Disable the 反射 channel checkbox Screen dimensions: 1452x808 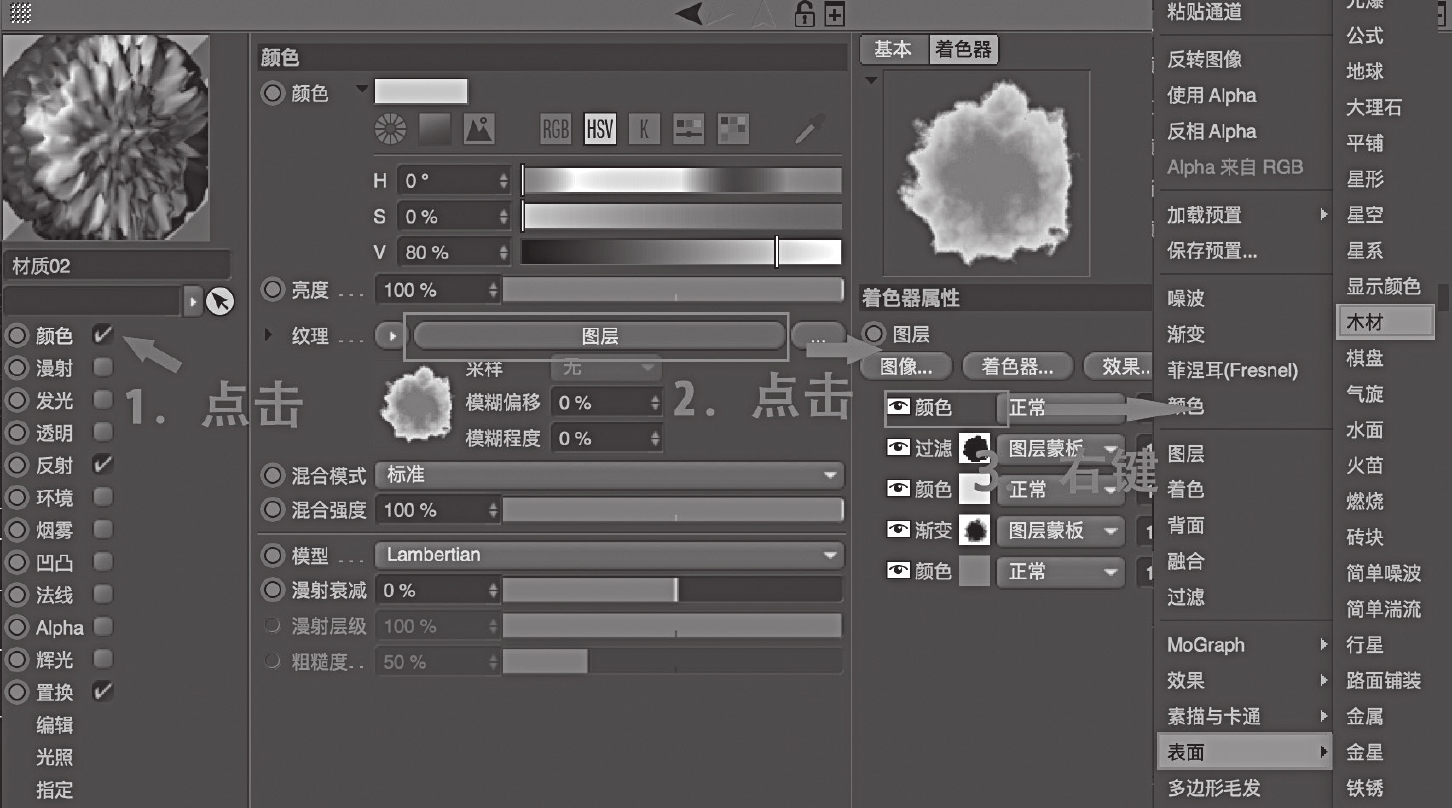[102, 465]
